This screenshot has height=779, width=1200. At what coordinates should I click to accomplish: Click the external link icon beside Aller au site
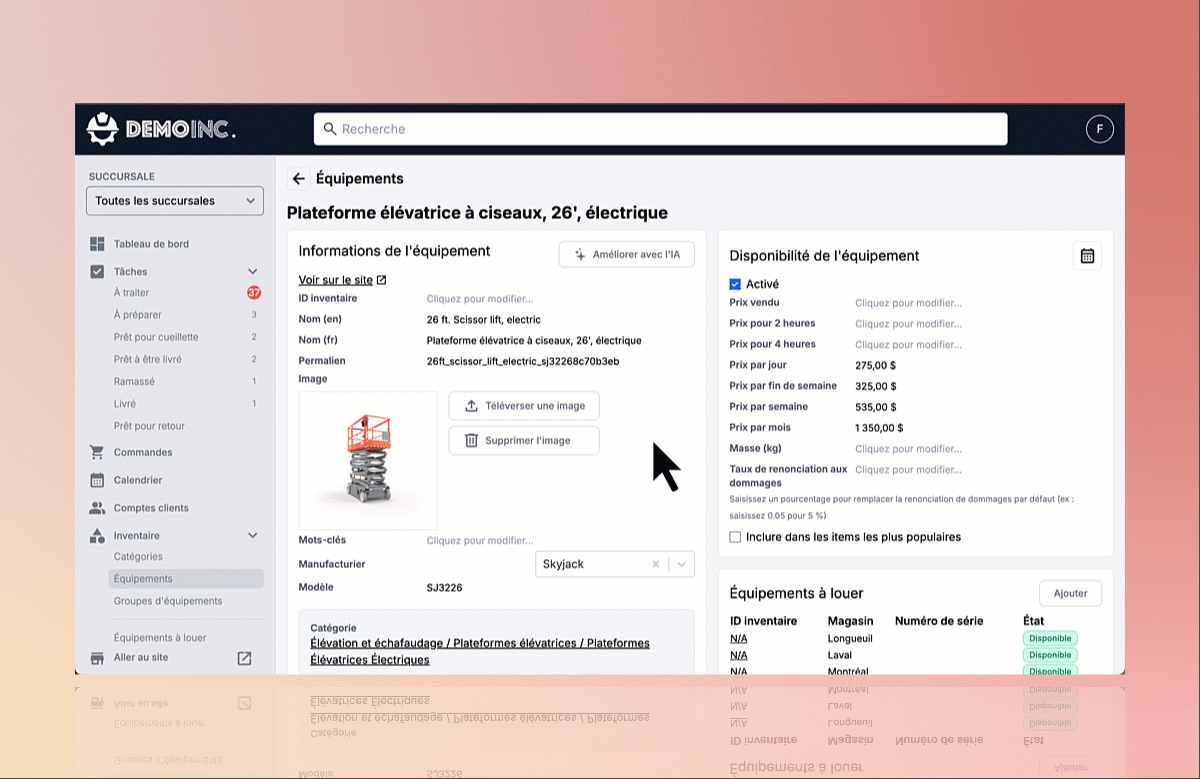(x=244, y=658)
